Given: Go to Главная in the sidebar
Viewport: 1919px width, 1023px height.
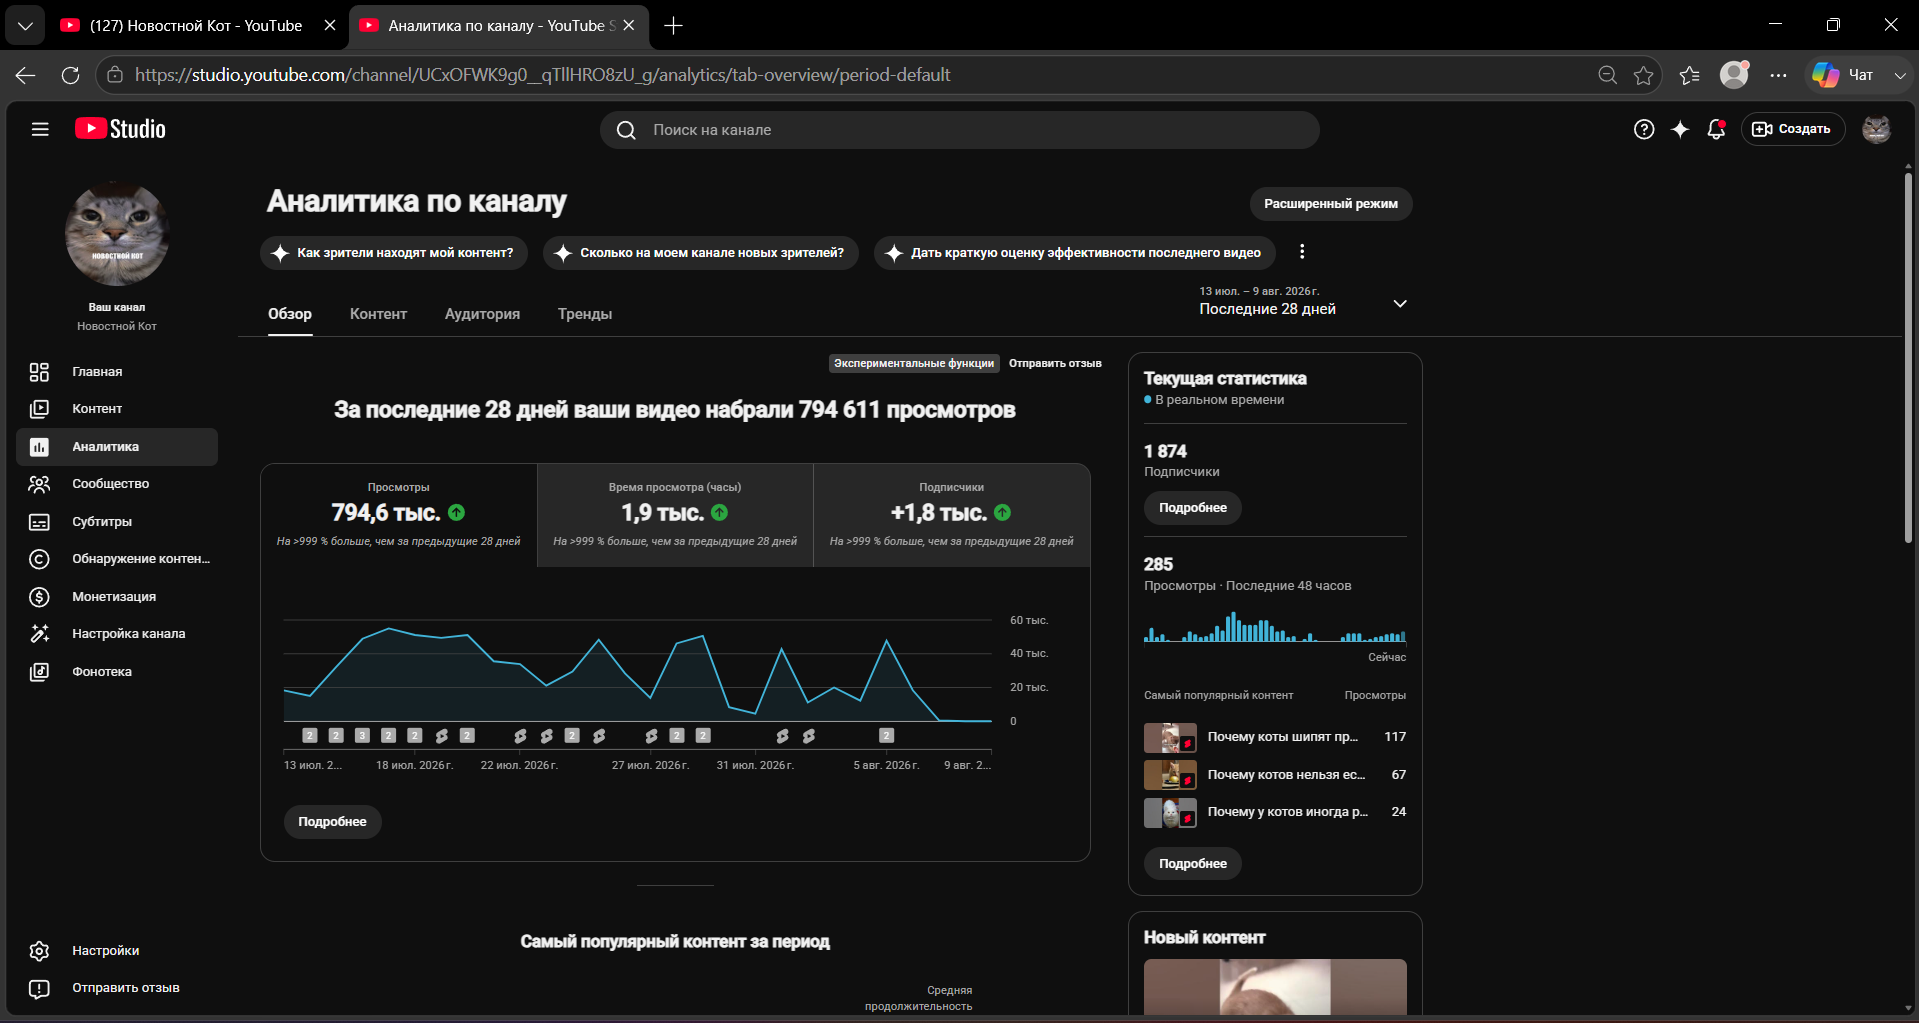Looking at the screenshot, I should point(117,372).
